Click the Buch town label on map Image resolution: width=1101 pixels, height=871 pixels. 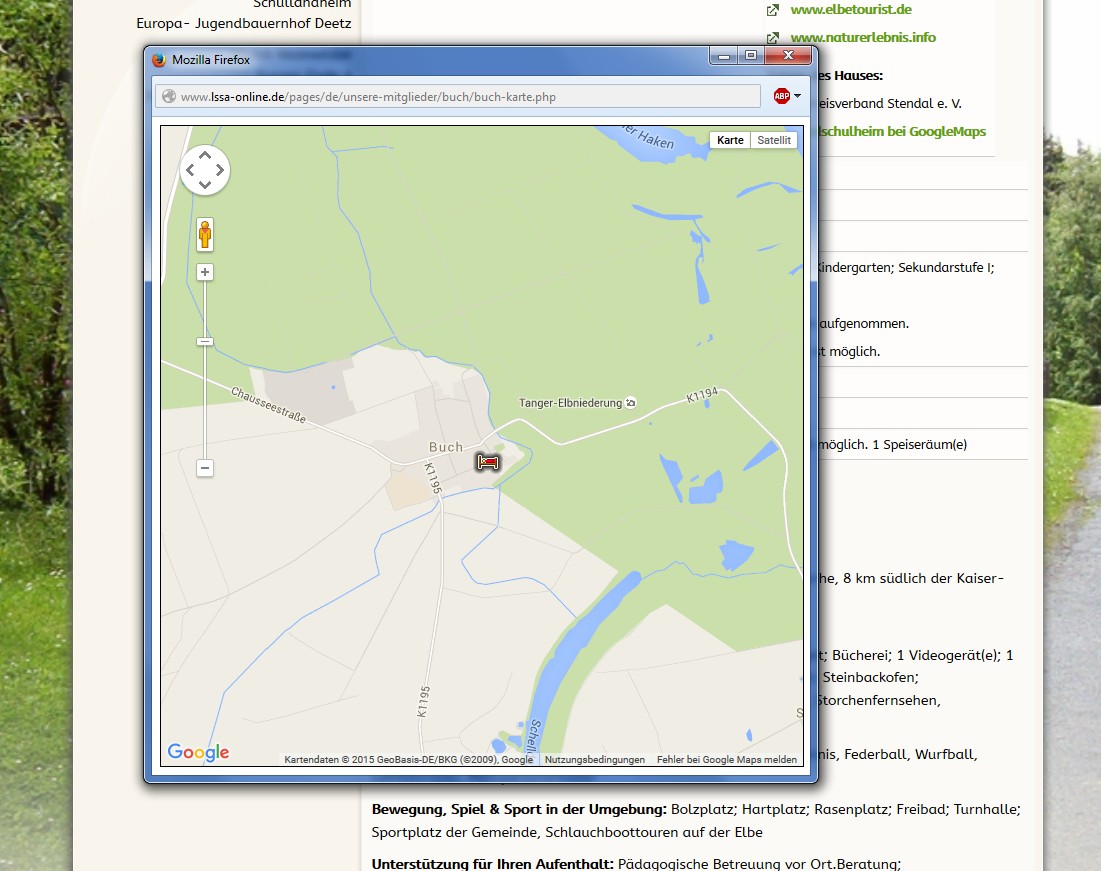(446, 447)
